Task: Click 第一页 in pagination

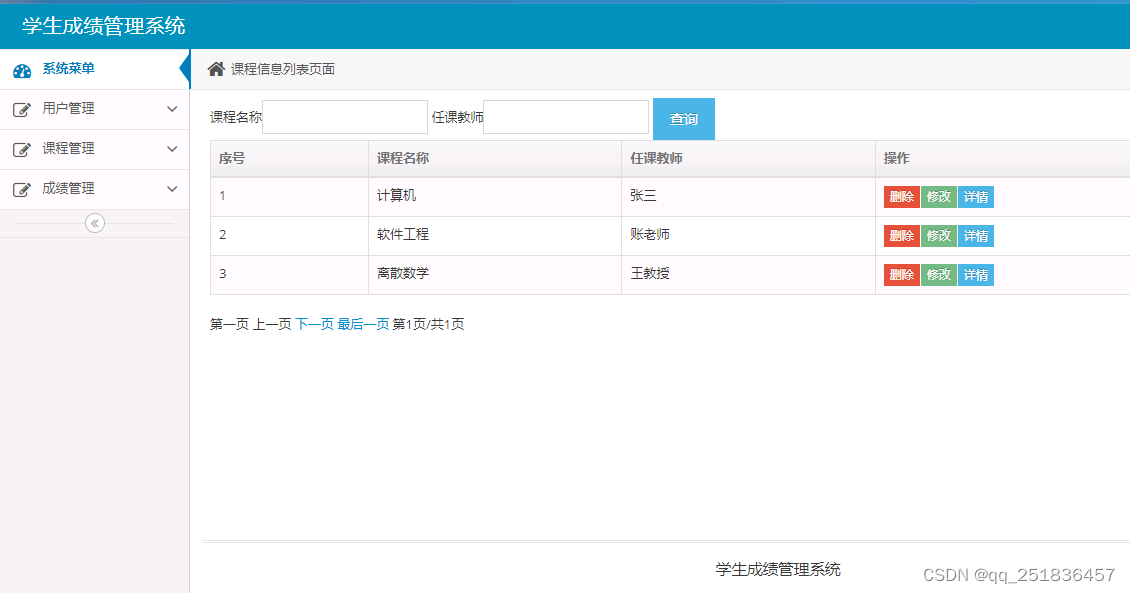Action: 229,324
